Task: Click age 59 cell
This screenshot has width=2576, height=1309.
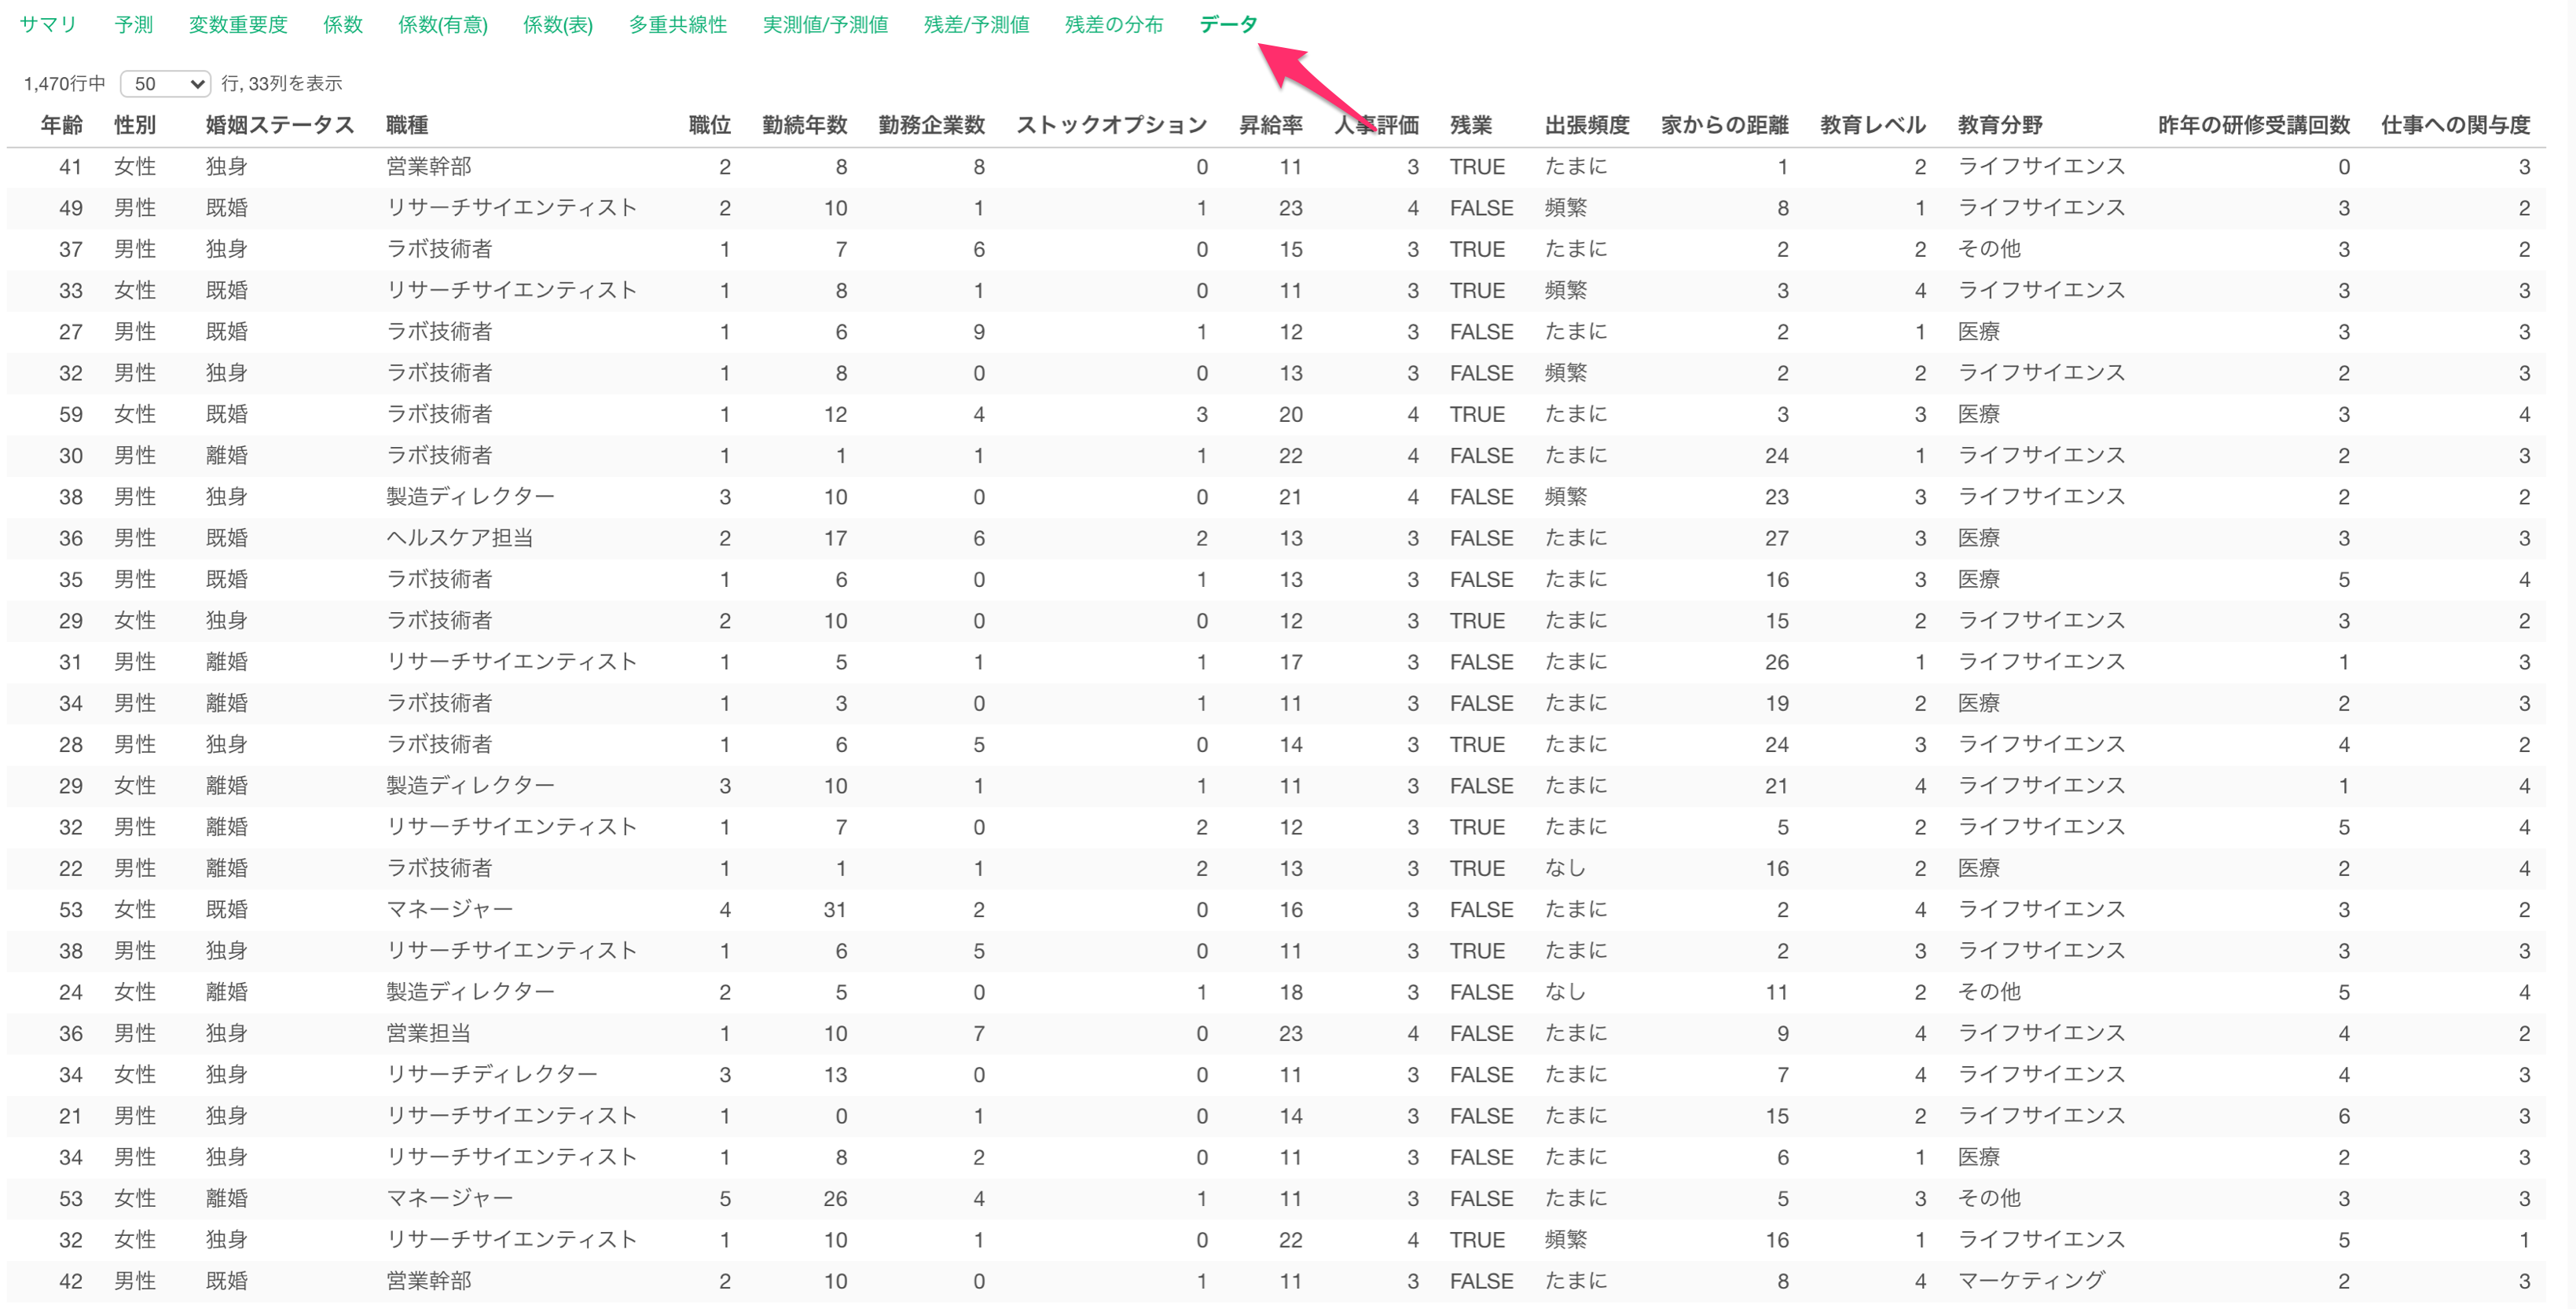Action: coord(70,414)
